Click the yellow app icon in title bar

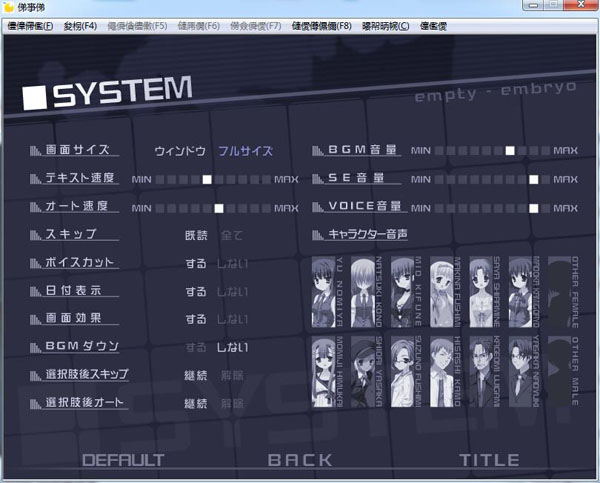[x=9, y=7]
